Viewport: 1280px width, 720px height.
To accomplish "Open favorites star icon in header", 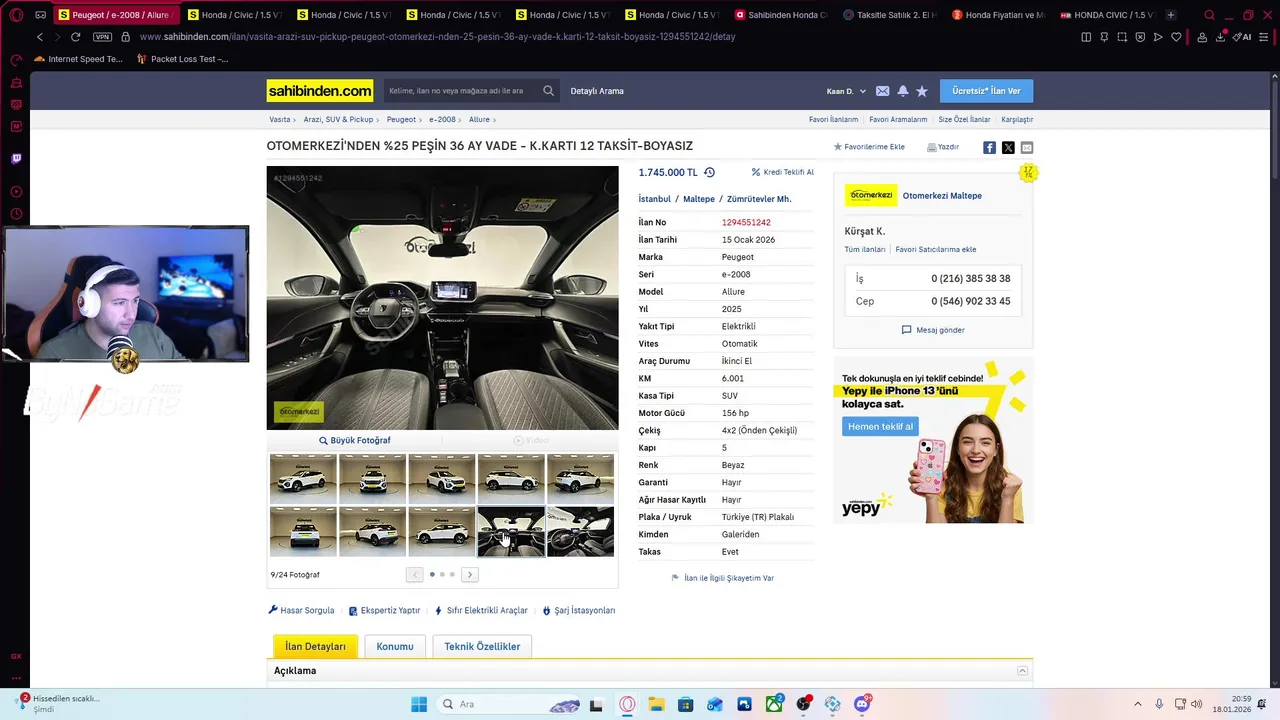I will [922, 91].
